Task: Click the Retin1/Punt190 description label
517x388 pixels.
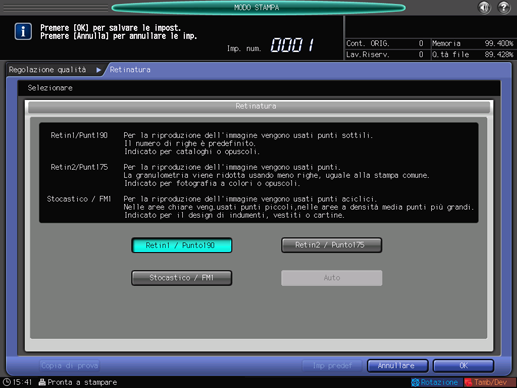Action: coord(79,135)
